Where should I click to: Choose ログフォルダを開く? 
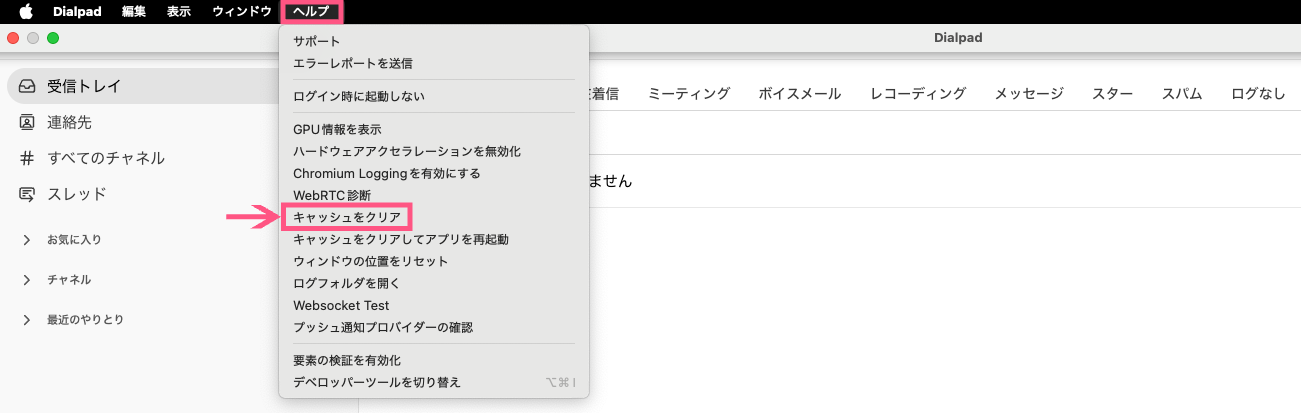(x=434, y=284)
